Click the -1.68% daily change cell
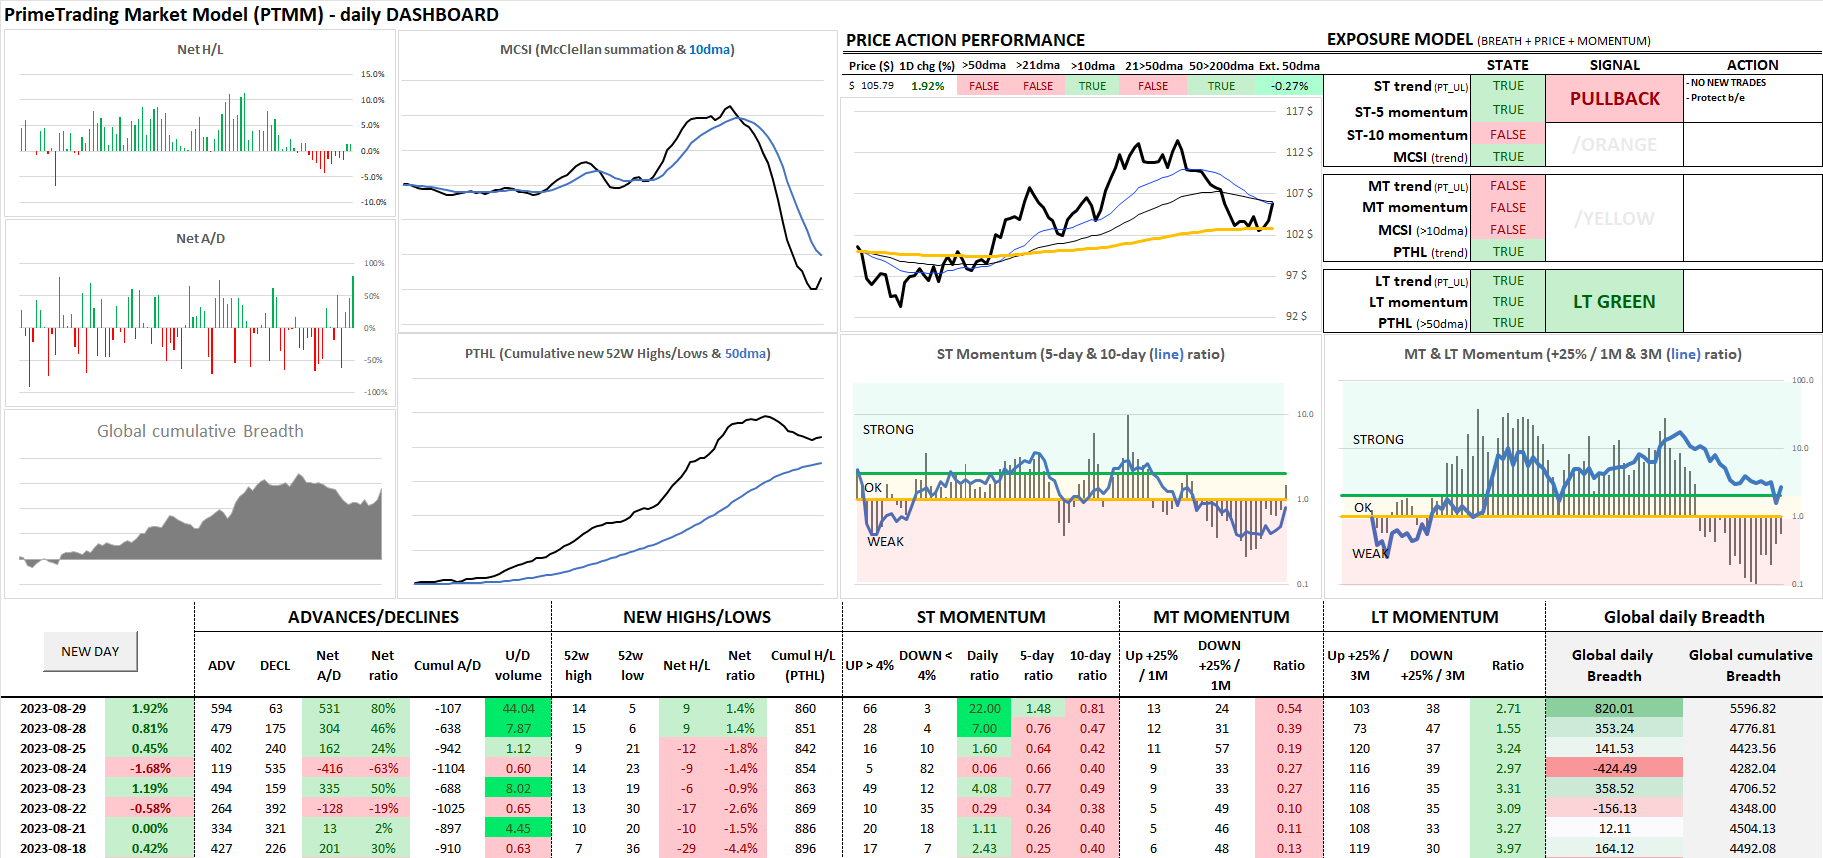 pos(151,768)
